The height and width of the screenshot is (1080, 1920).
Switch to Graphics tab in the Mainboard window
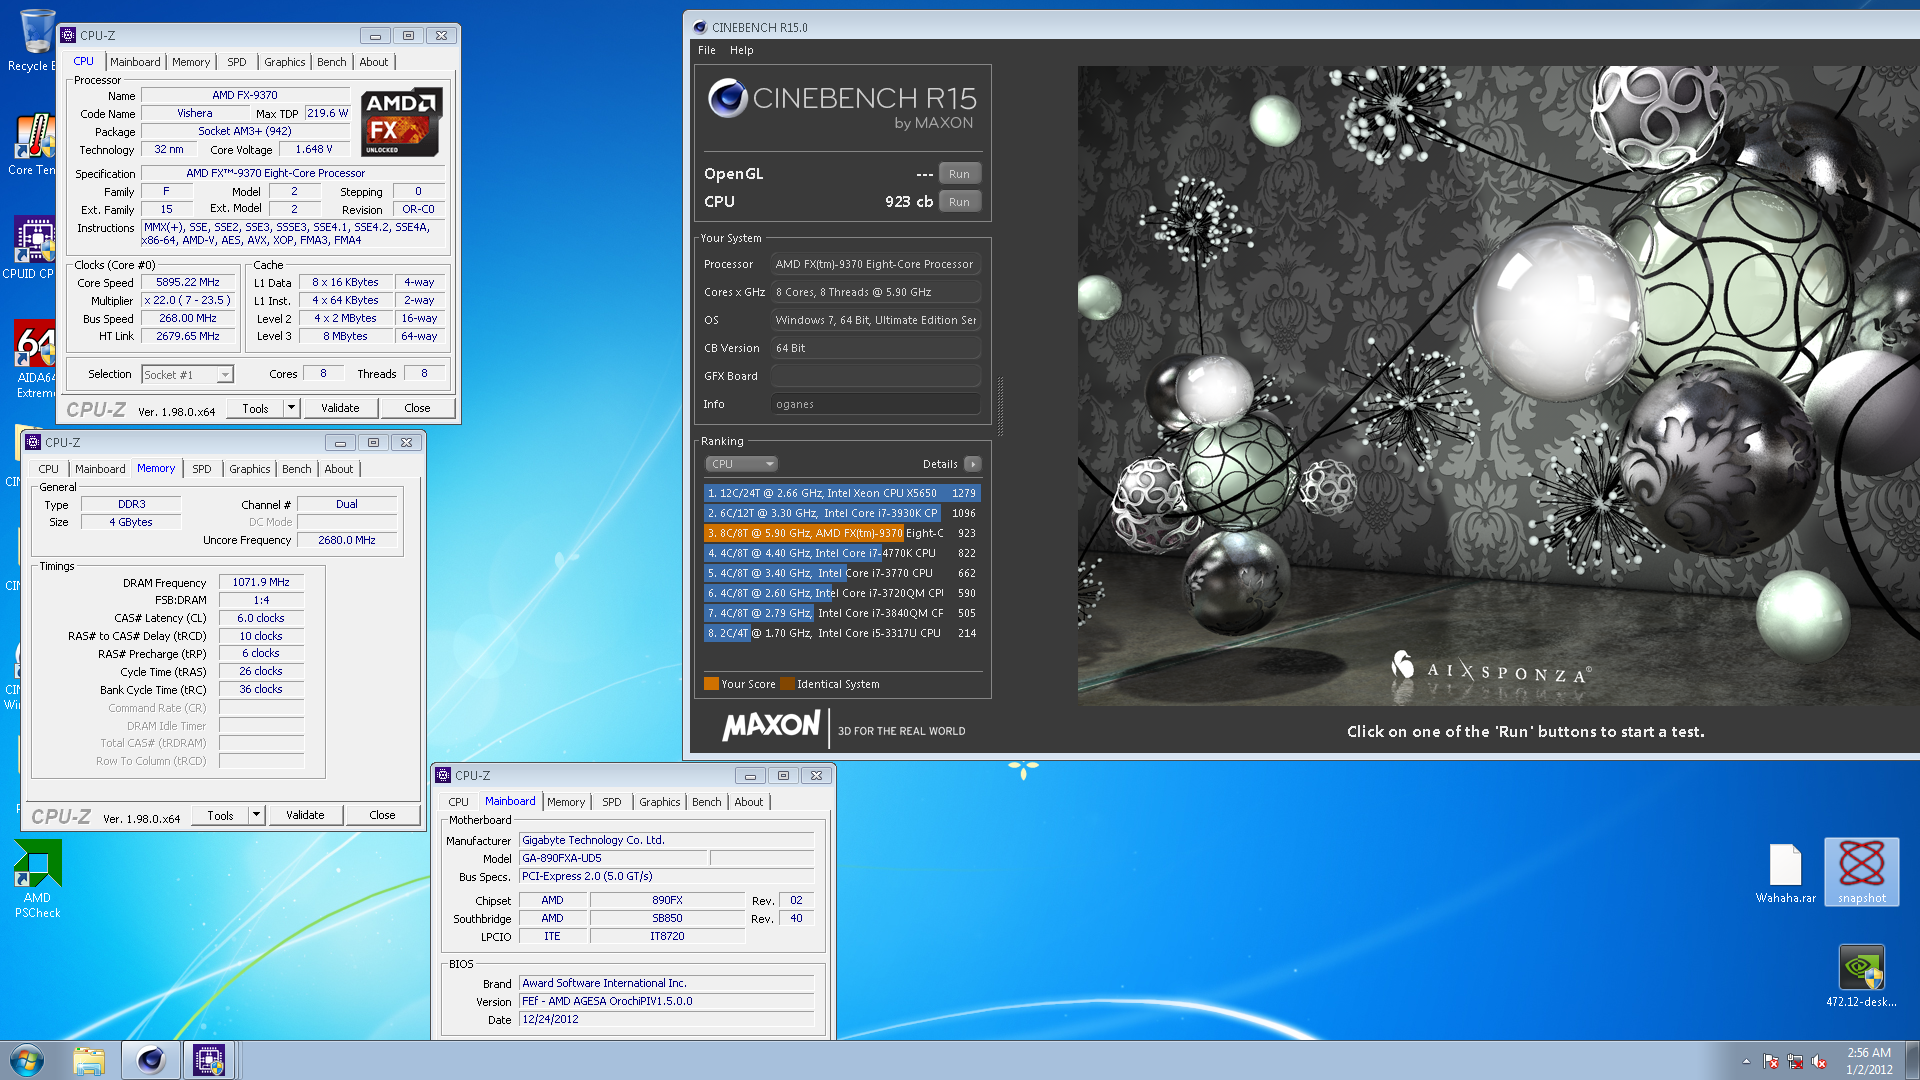[x=660, y=802]
